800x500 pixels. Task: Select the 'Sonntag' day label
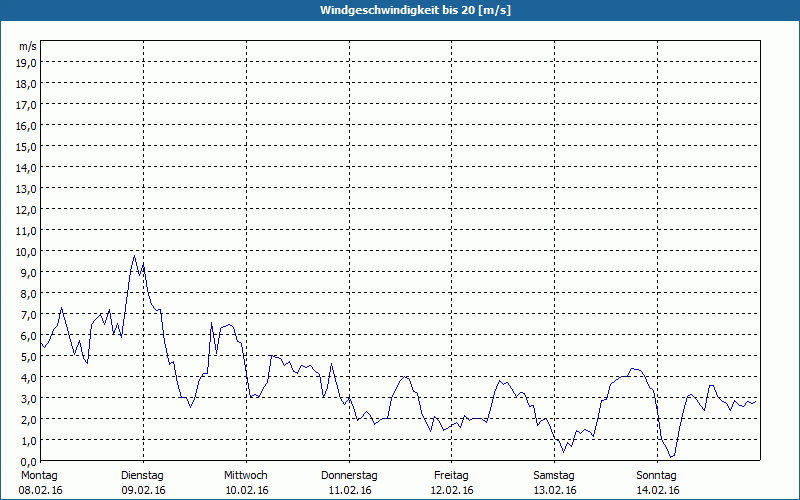(x=657, y=475)
